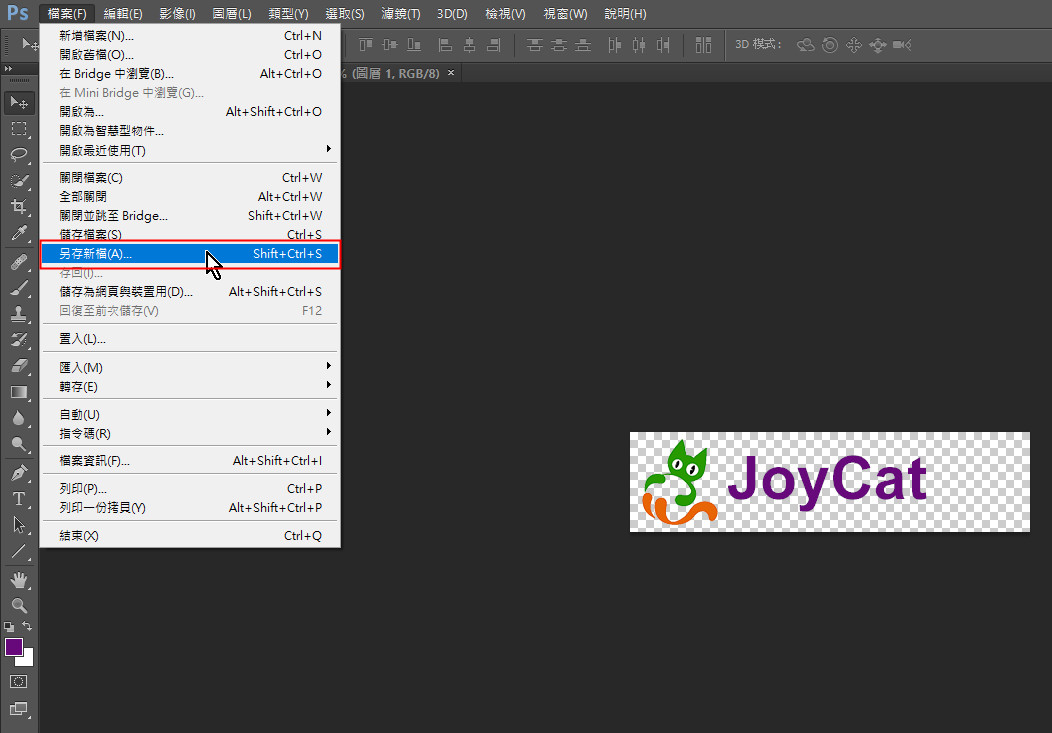Choose 開啟舊檔(O)... menu item
The image size is (1052, 733).
[x=190, y=54]
